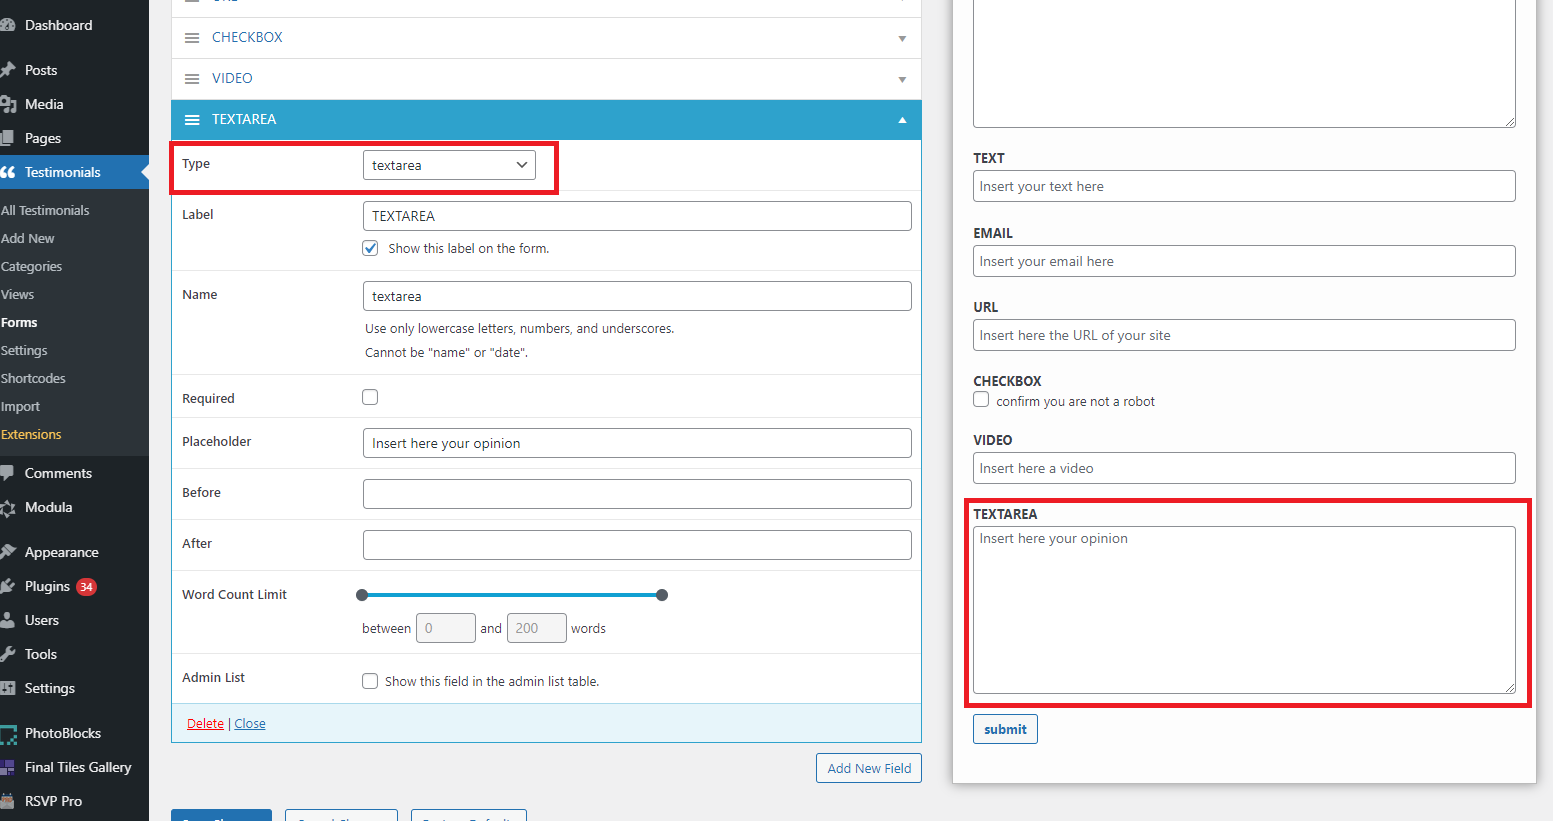The image size is (1553, 821).
Task: Click drag handle icon of TEXTAREA field
Action: [192, 120]
